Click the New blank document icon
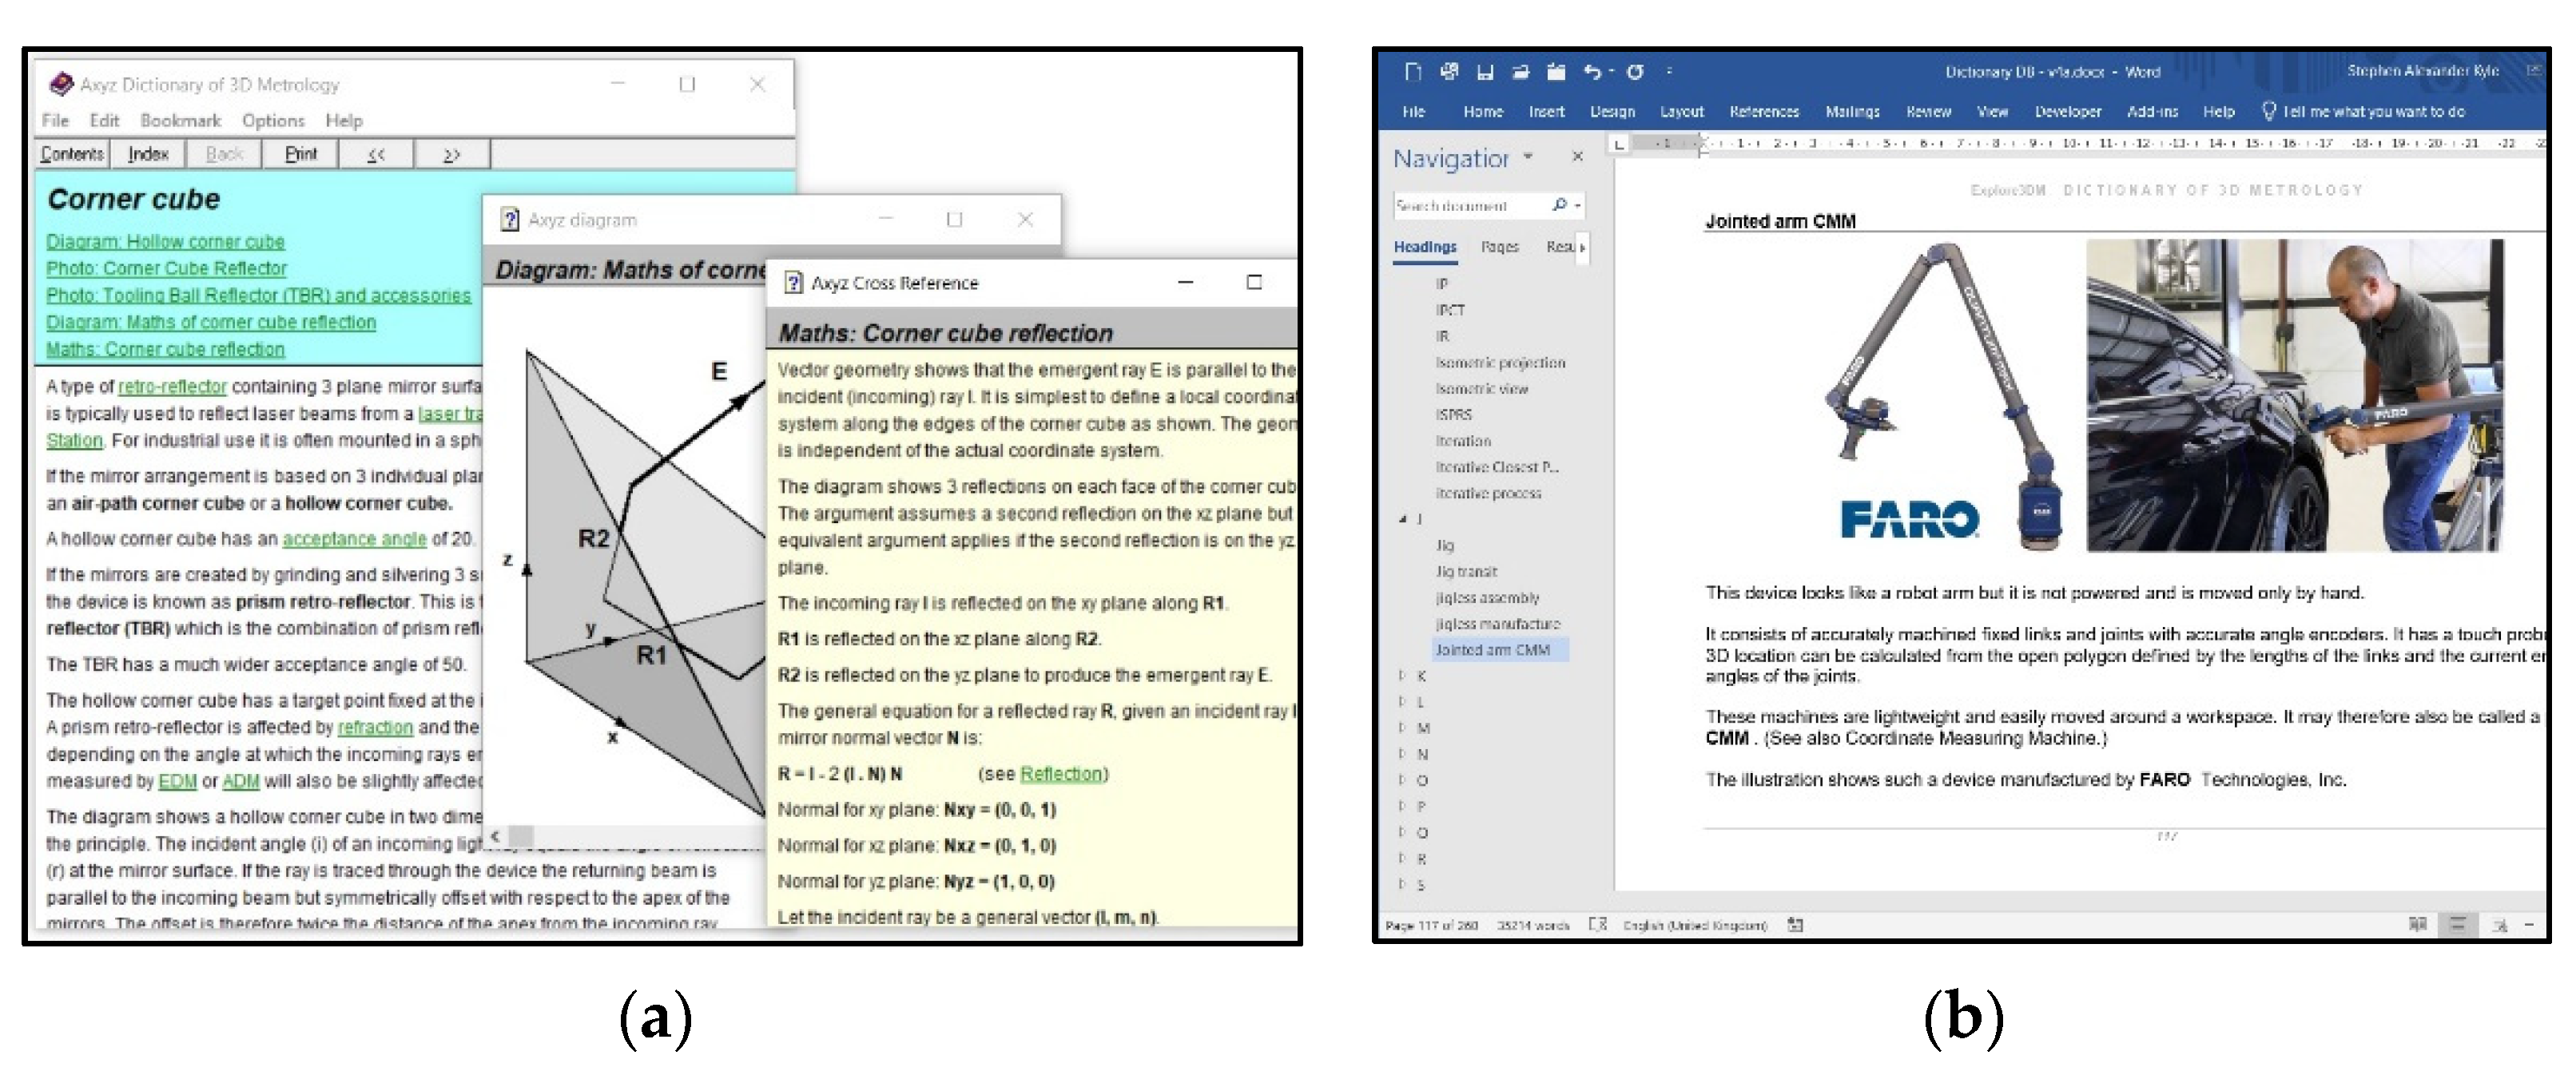This screenshot has height=1071, width=2576. coord(1413,72)
